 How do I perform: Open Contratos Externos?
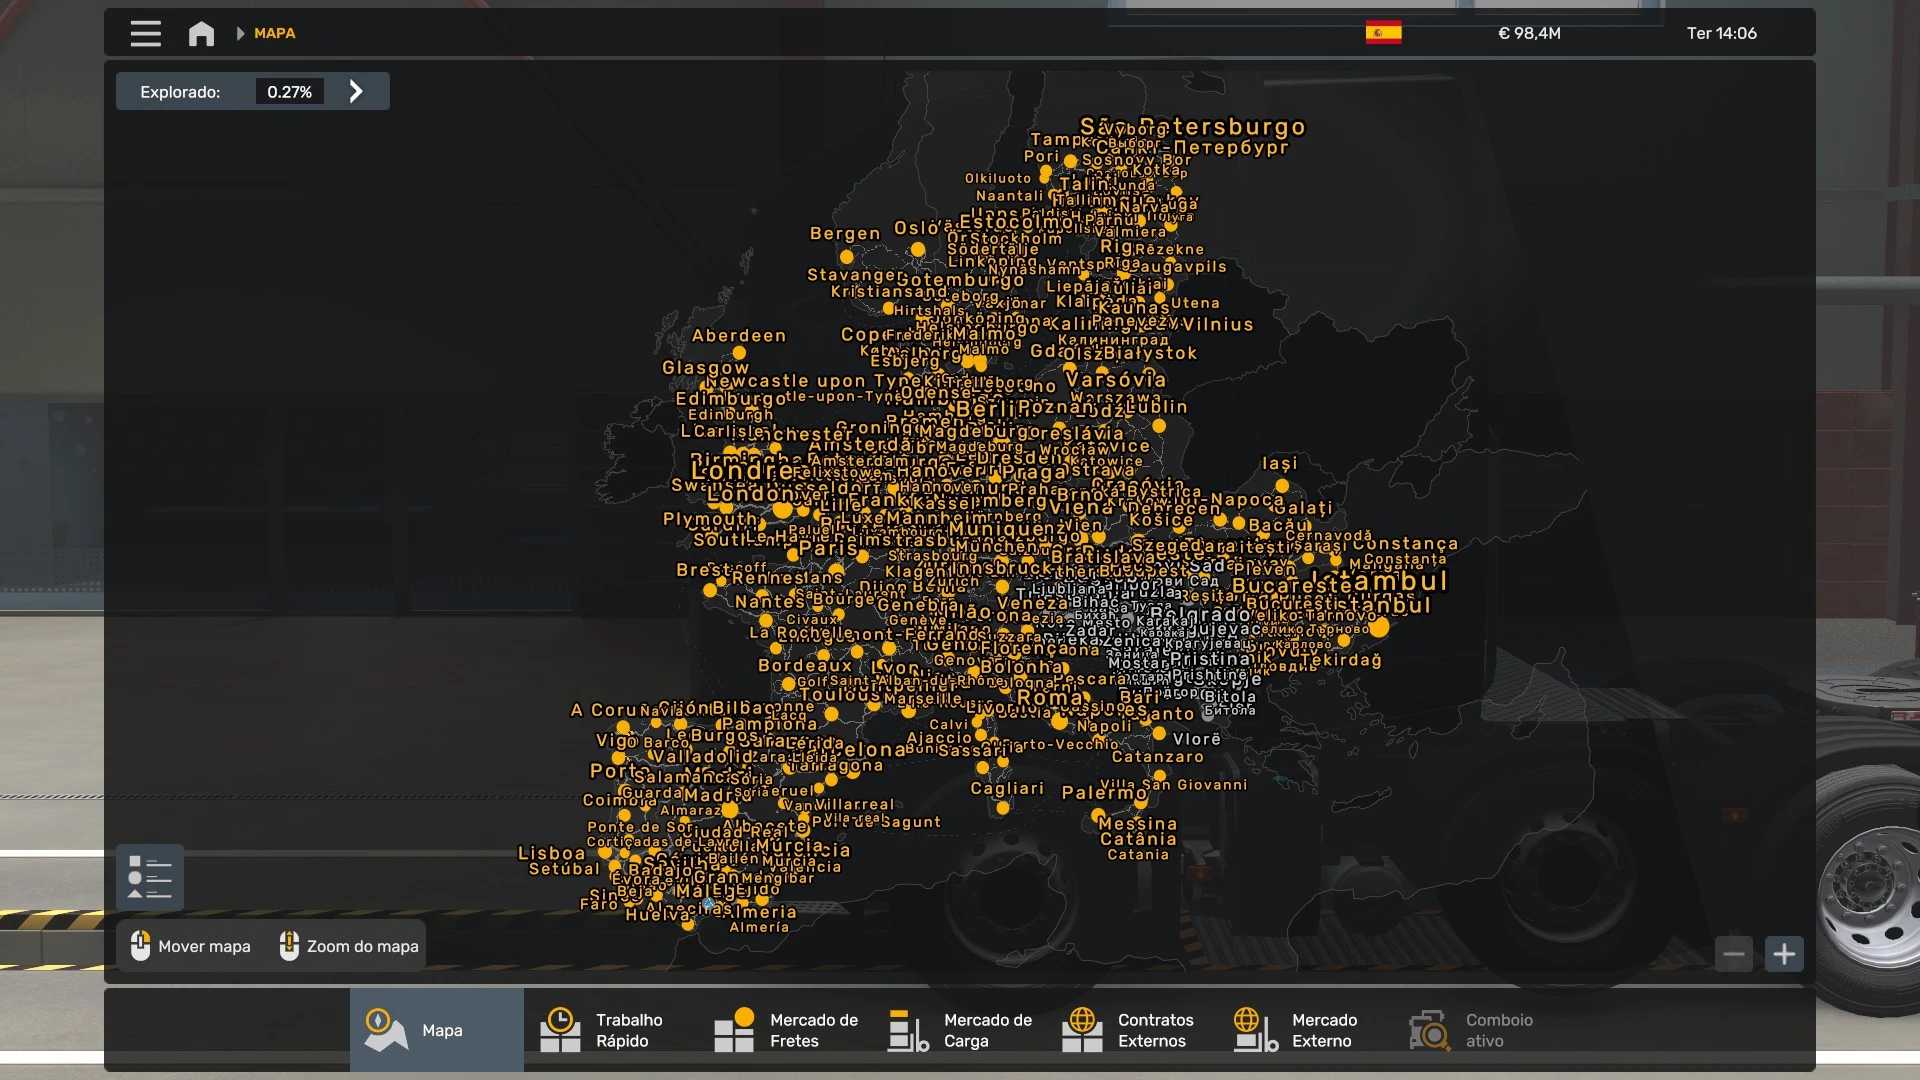click(x=1130, y=1030)
